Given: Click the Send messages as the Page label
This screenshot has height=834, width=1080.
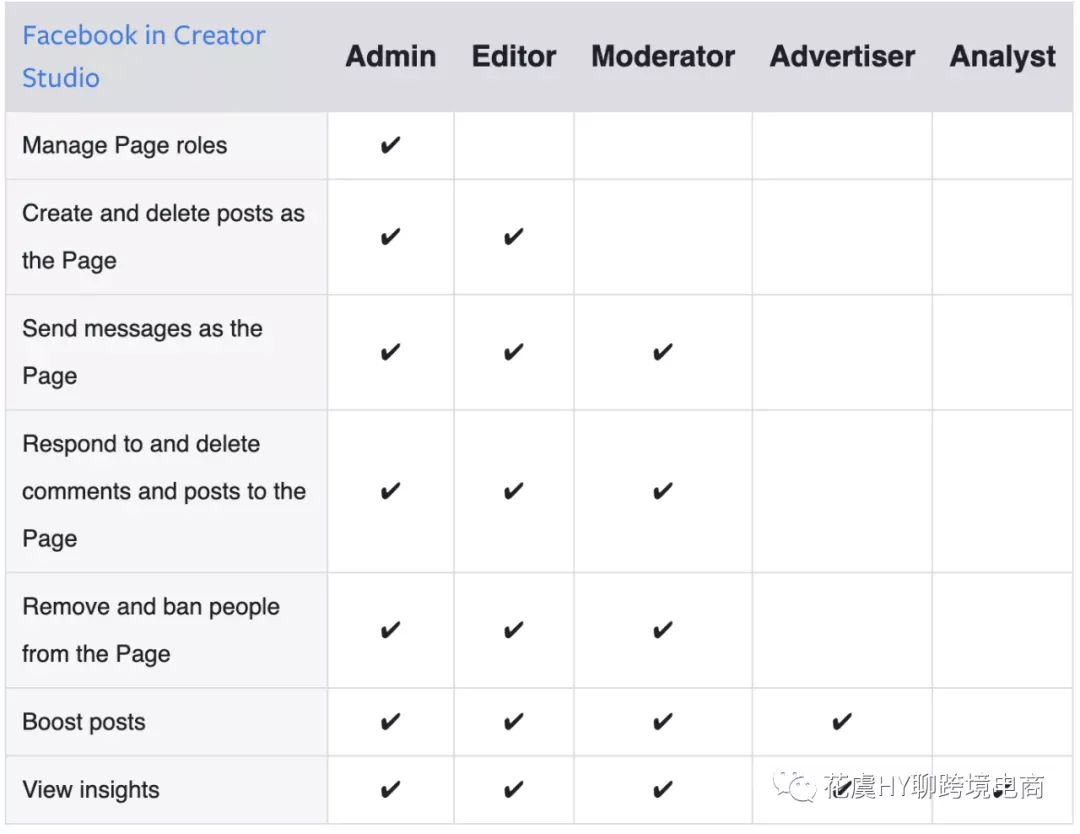Looking at the screenshot, I should (143, 353).
